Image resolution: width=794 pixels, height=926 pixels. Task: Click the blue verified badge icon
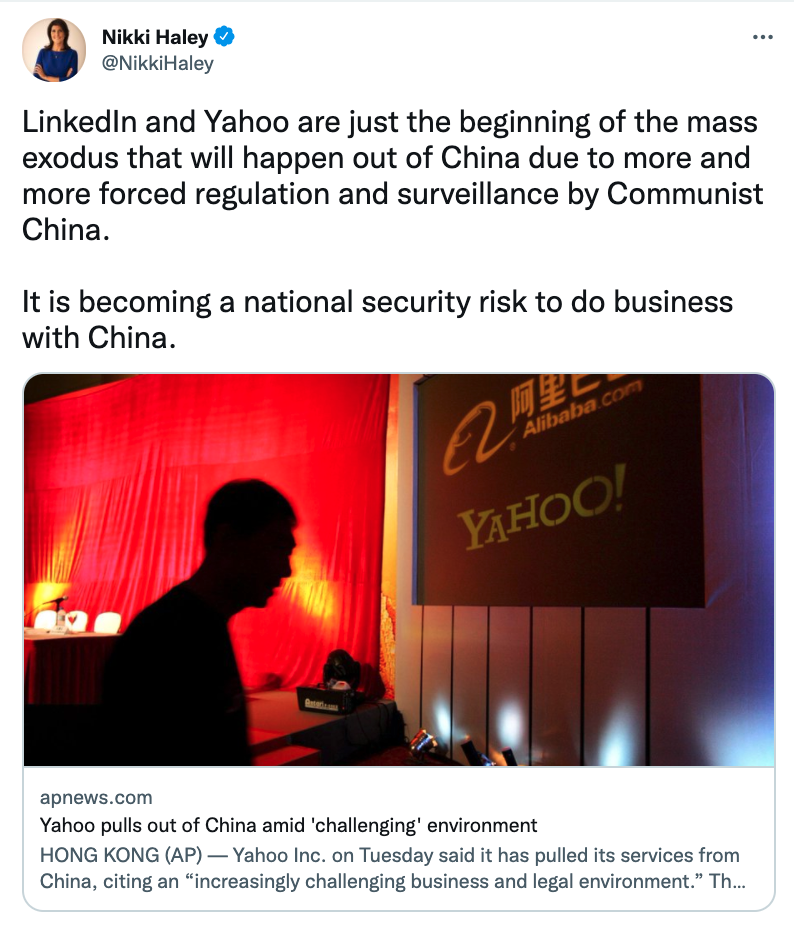[224, 37]
